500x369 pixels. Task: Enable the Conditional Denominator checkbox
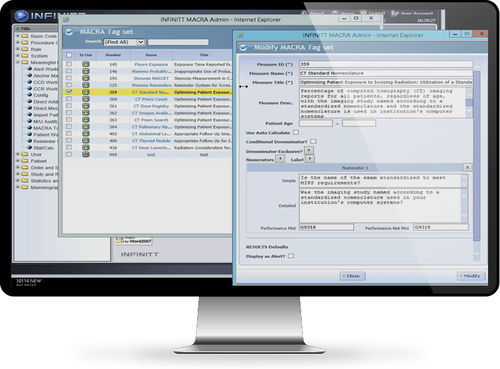(x=313, y=141)
